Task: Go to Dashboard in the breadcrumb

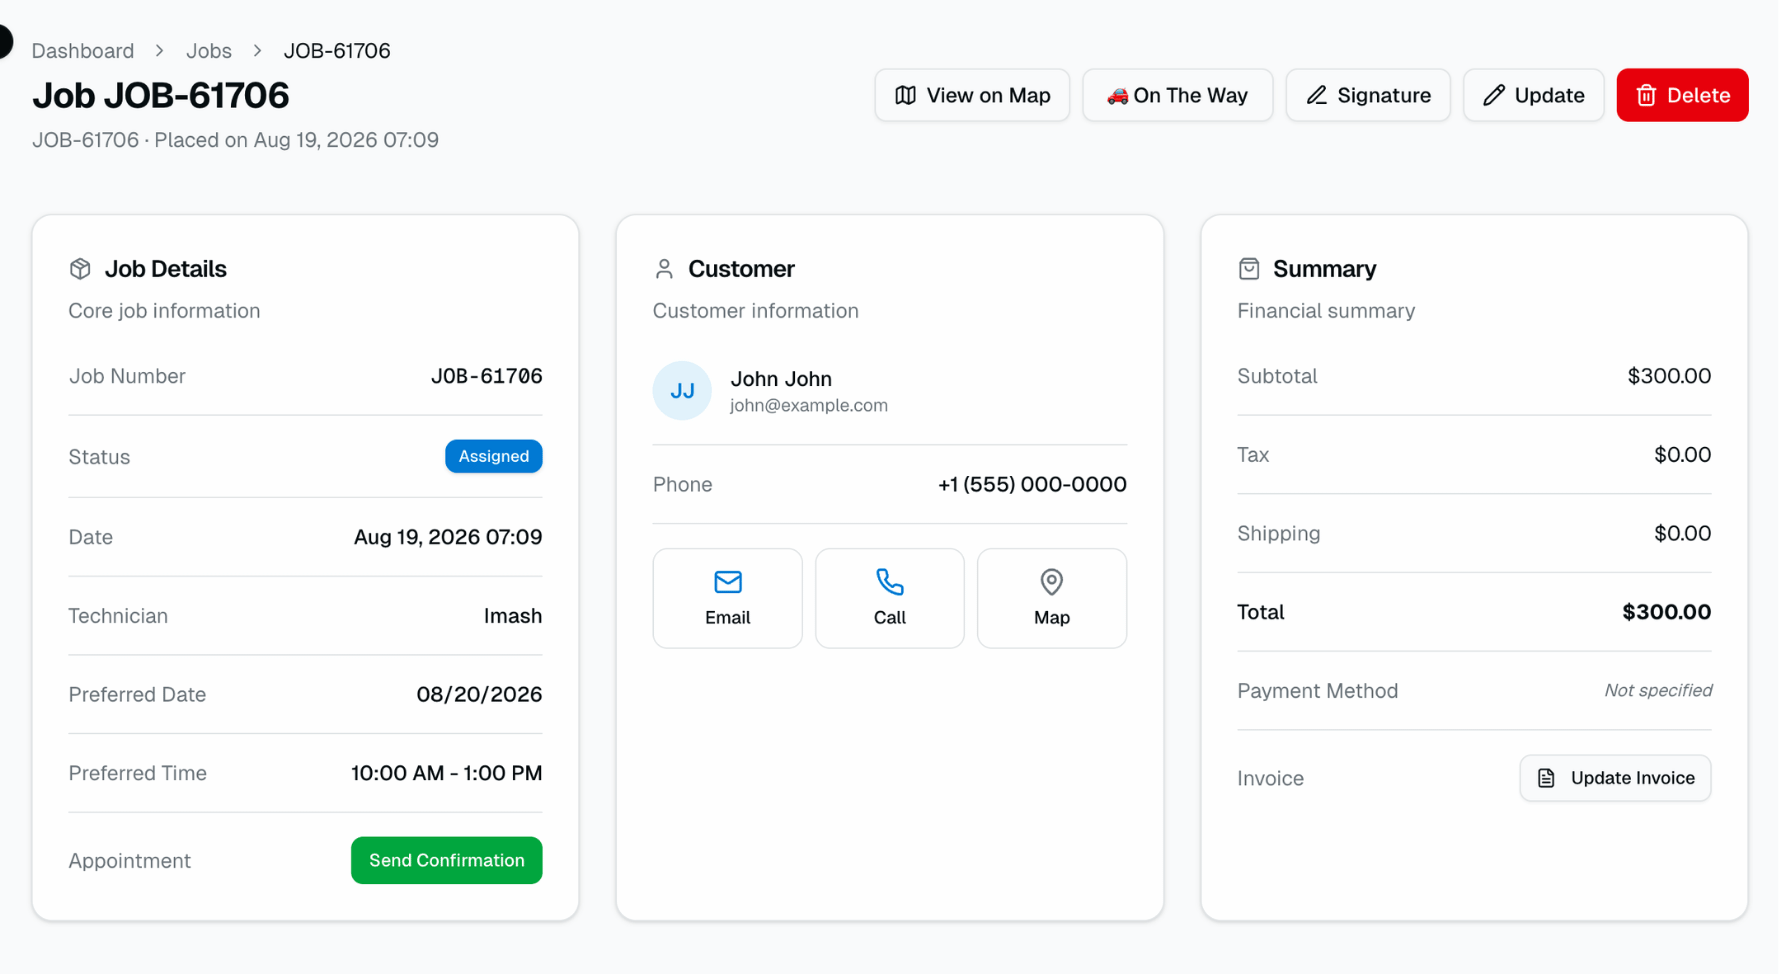Action: (83, 51)
